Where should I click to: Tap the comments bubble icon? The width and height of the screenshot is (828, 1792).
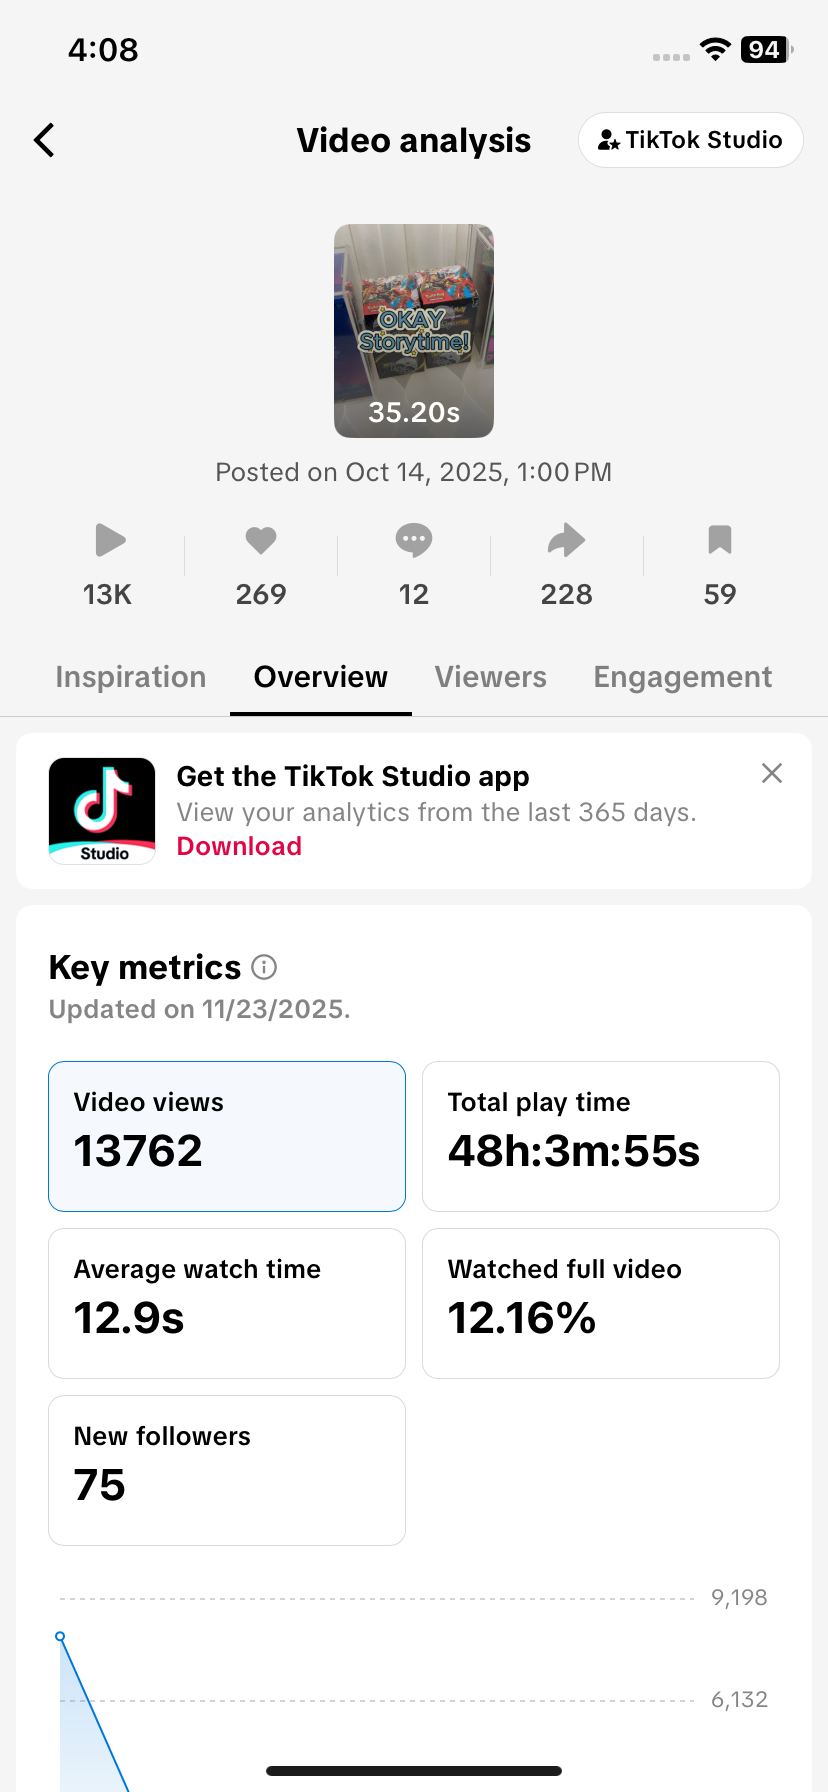coord(414,540)
